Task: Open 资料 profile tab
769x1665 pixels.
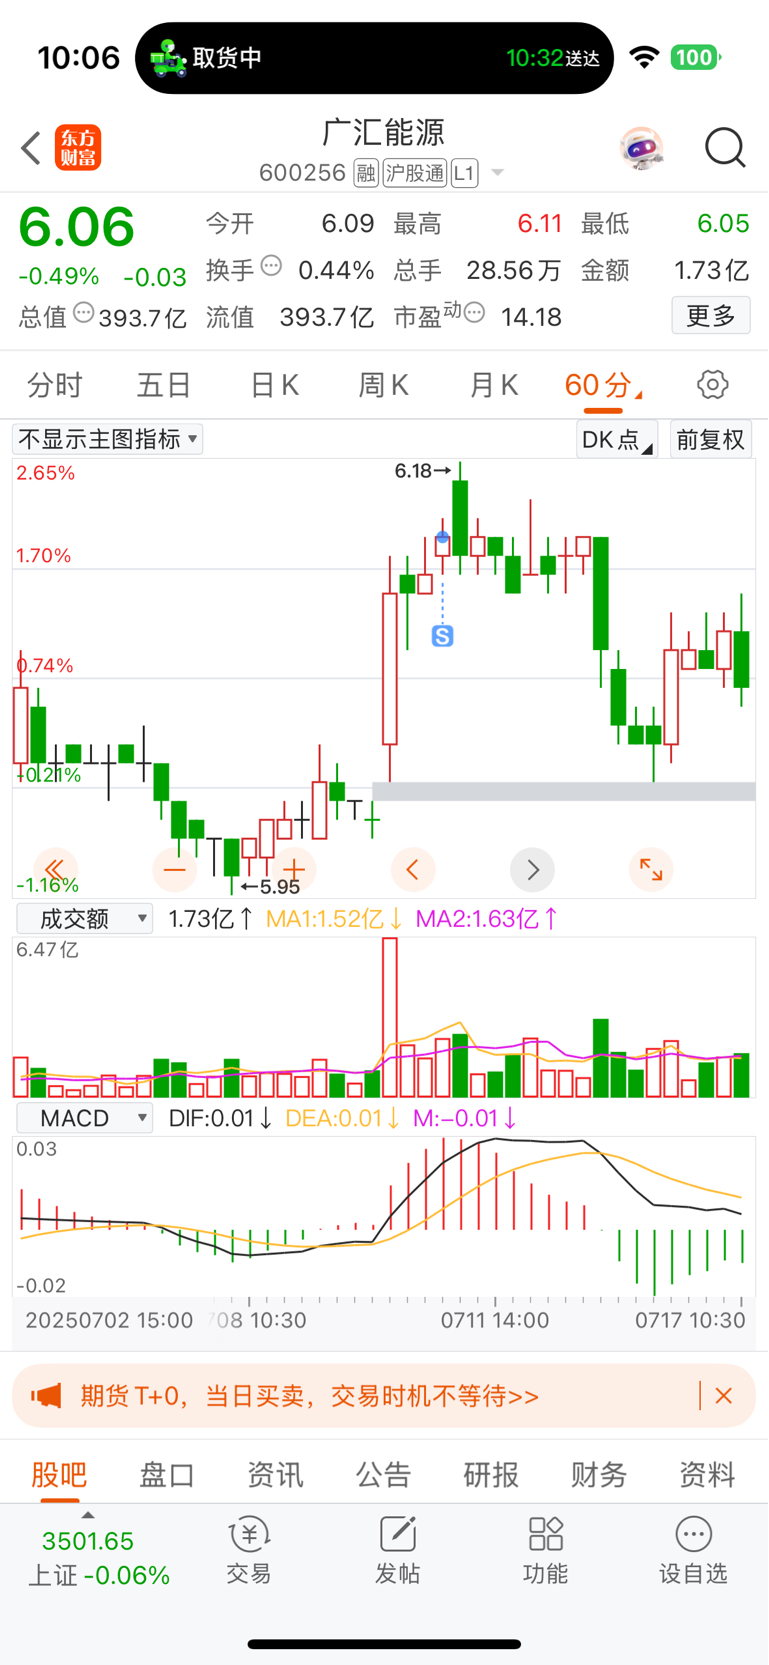Action: point(707,1474)
